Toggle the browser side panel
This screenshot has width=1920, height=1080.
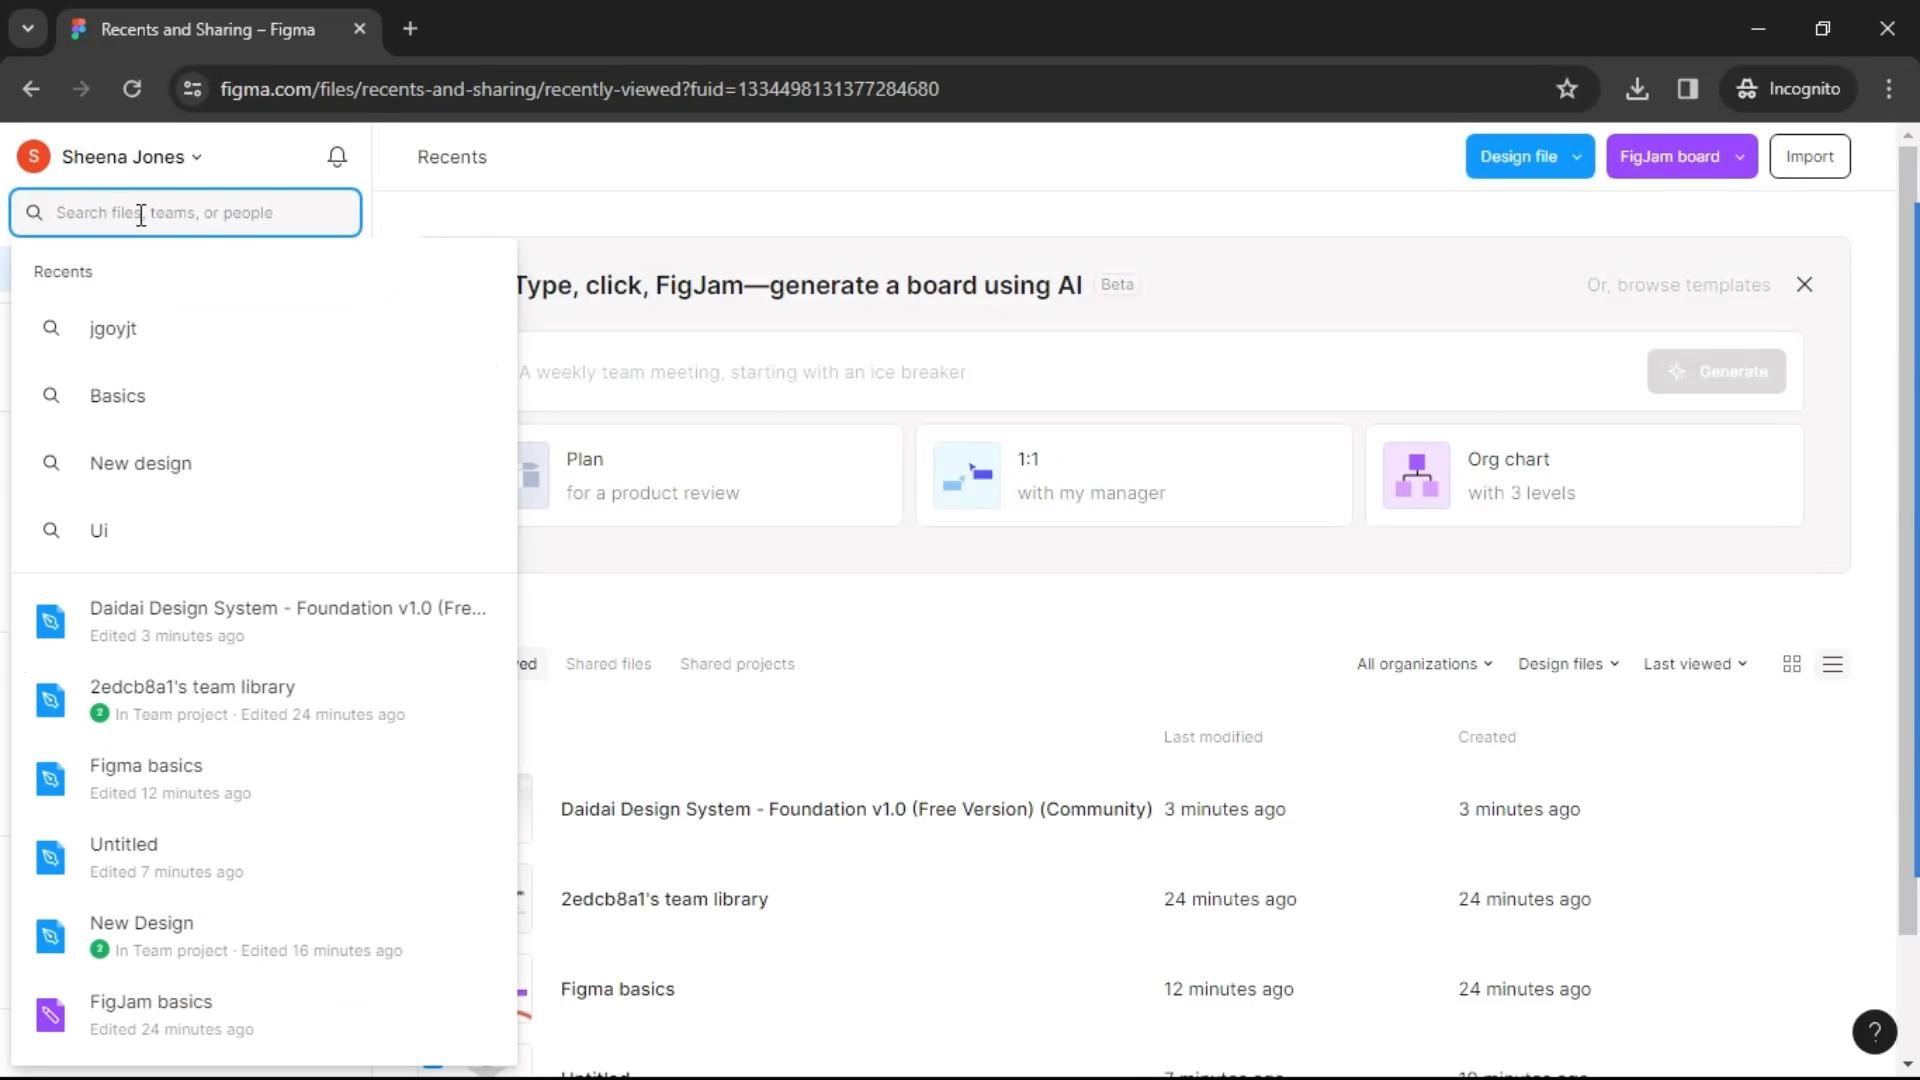1688,89
